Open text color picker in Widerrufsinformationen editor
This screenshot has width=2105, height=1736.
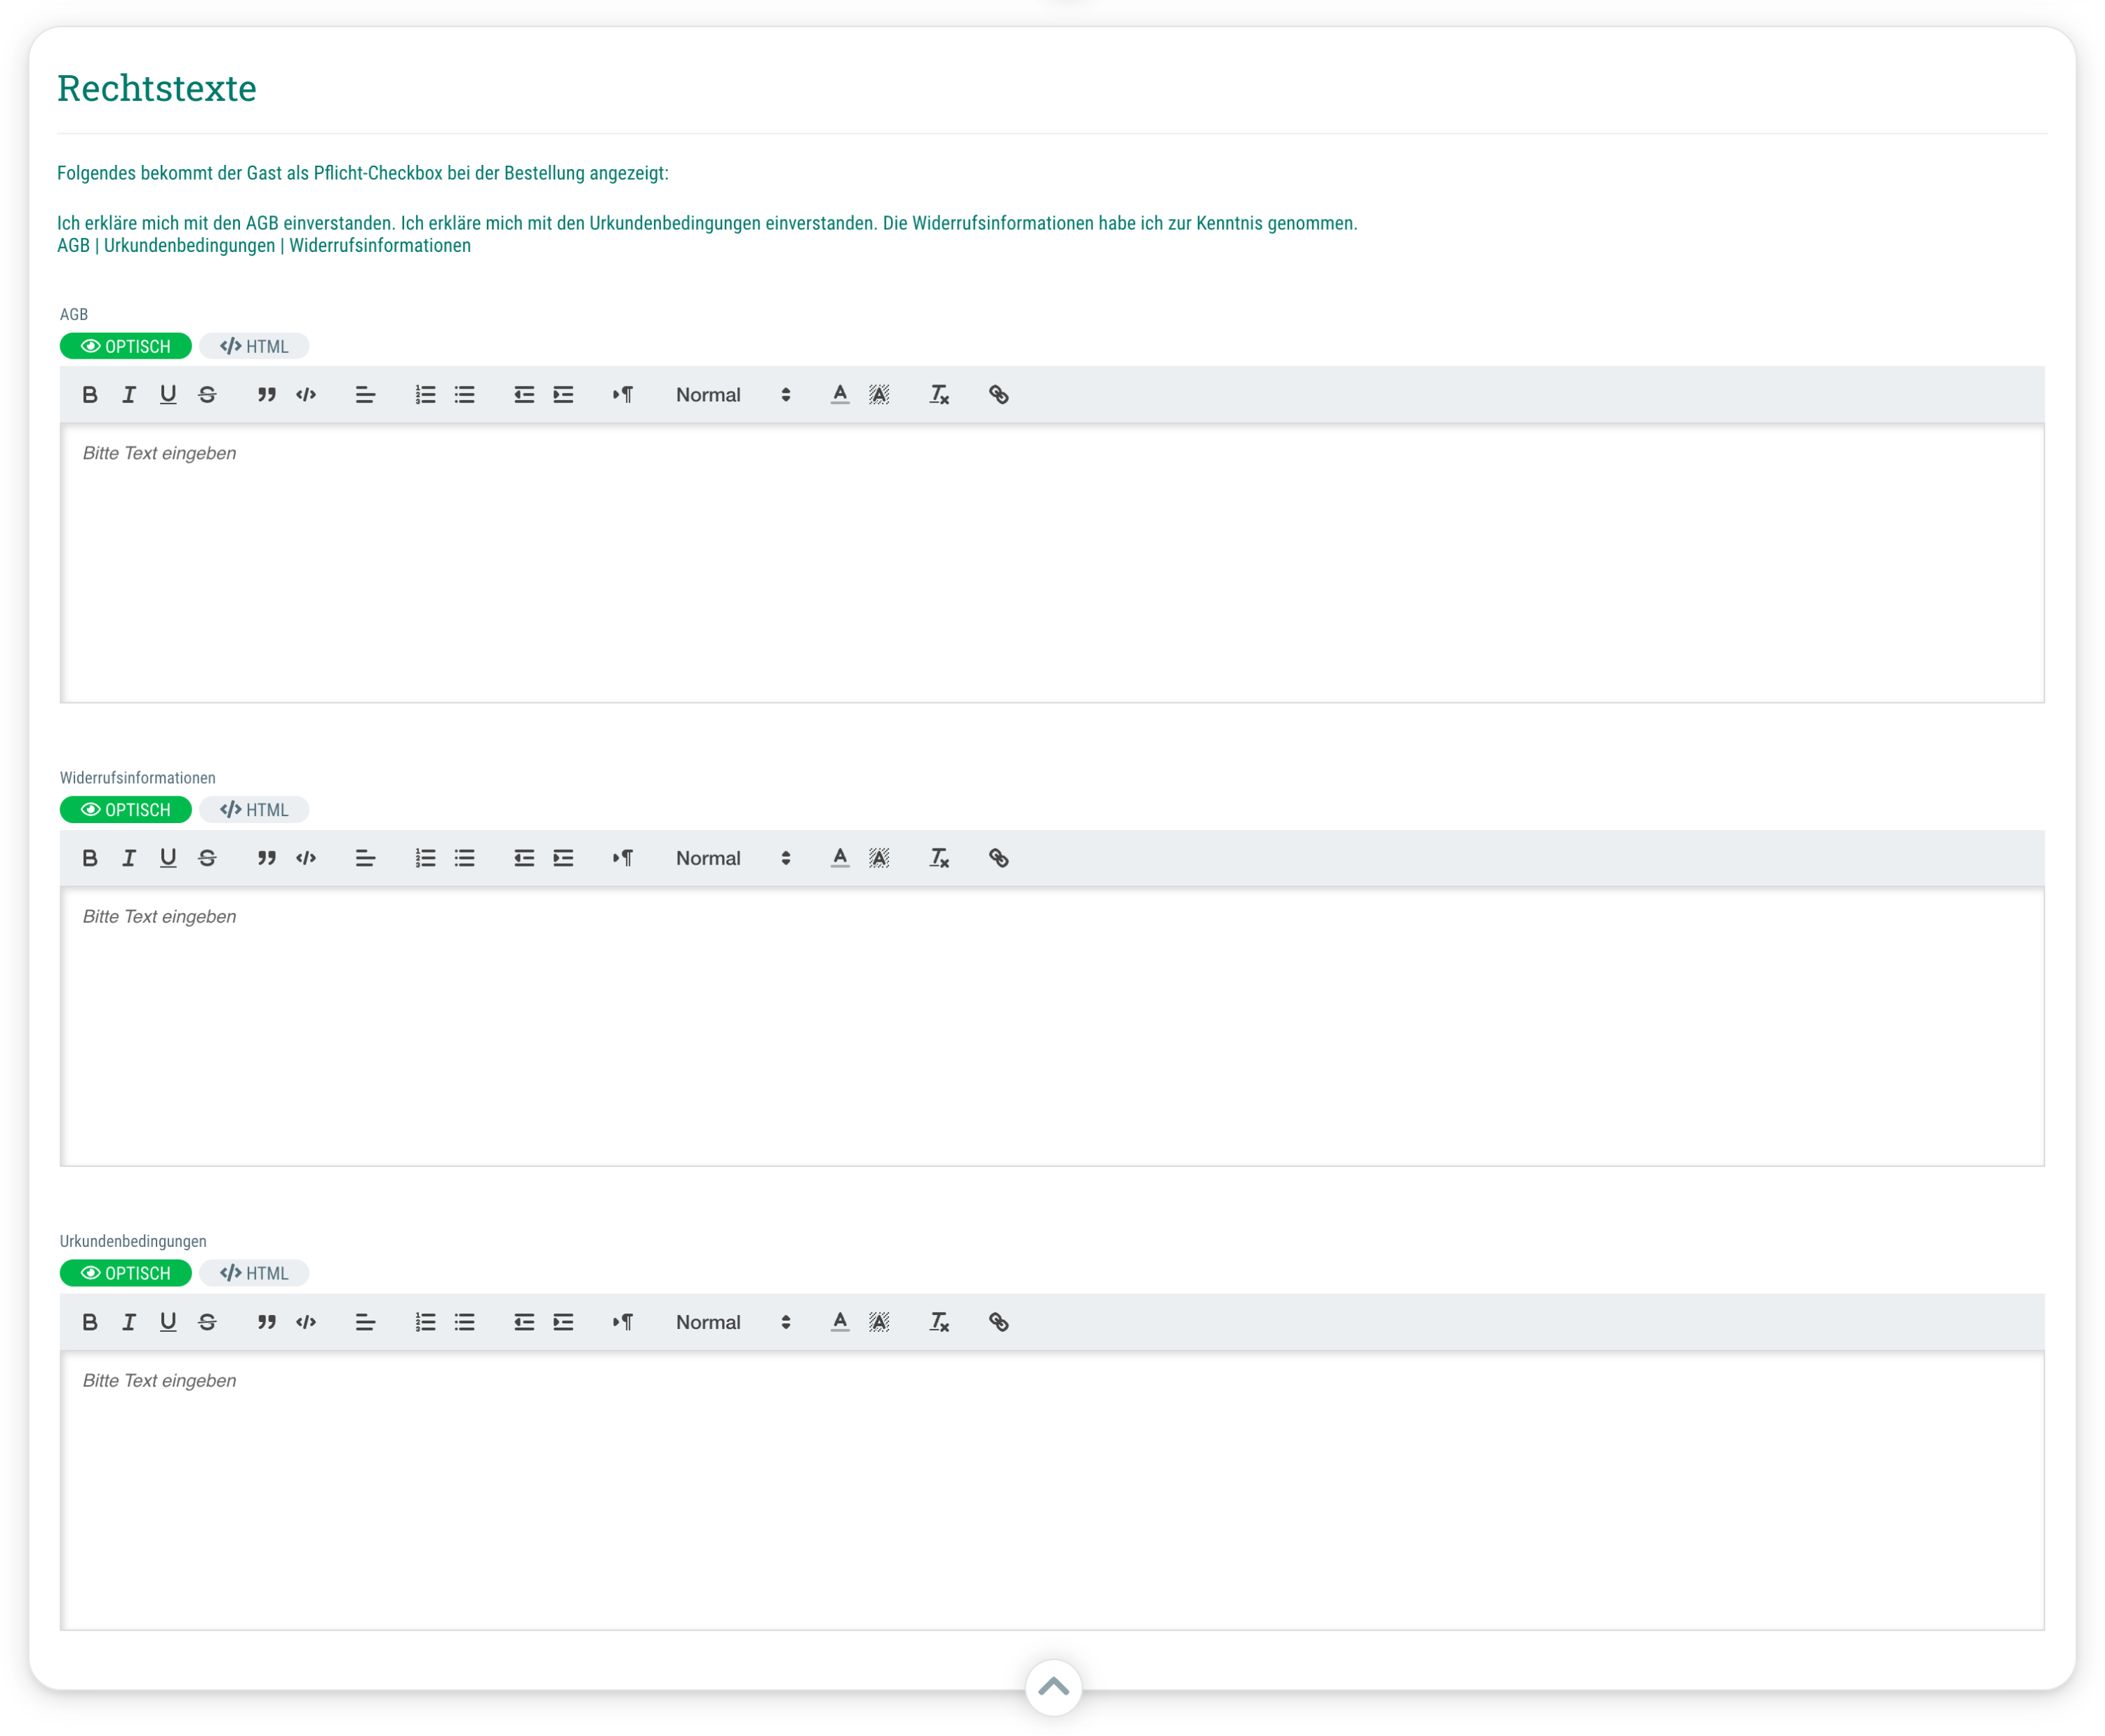(840, 858)
